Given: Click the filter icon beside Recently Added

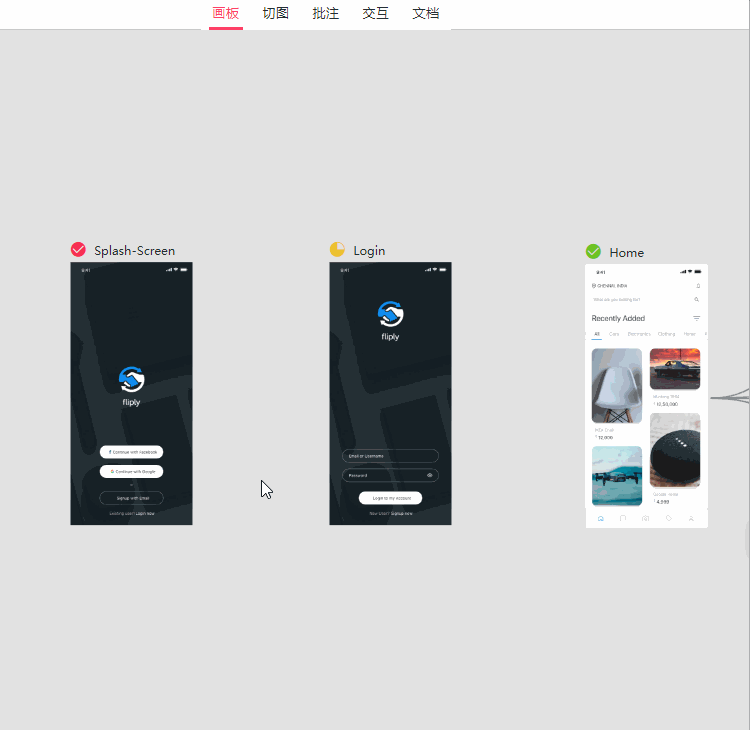Looking at the screenshot, I should coord(696,318).
